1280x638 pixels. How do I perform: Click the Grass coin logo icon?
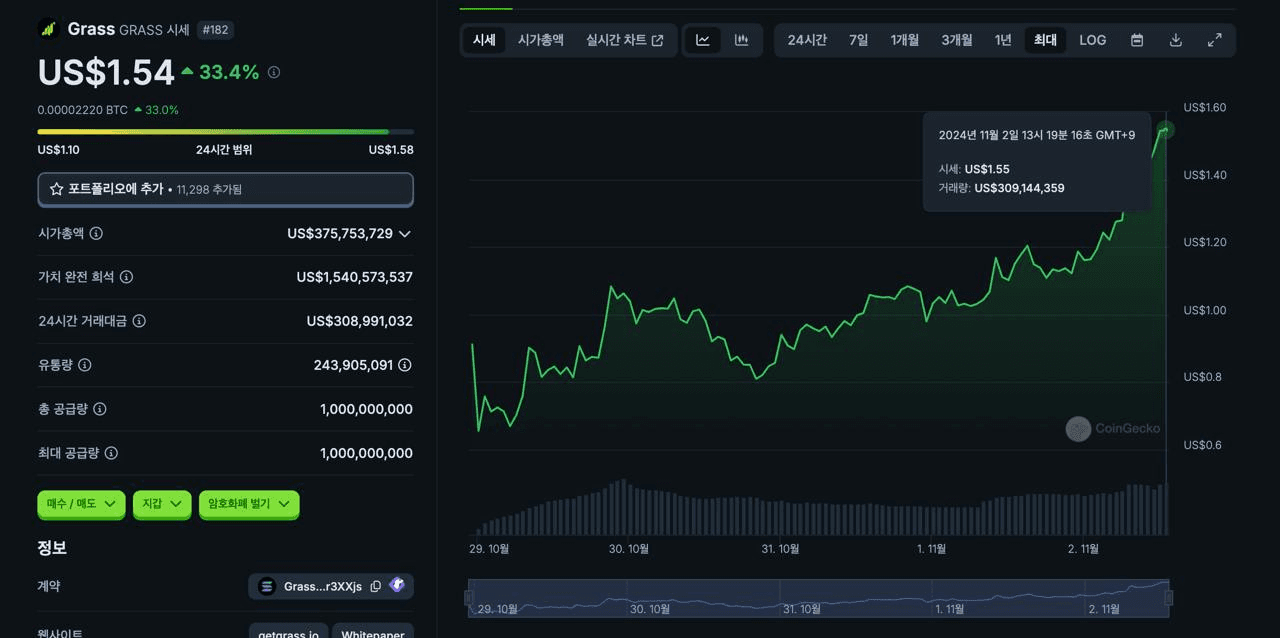coord(49,29)
